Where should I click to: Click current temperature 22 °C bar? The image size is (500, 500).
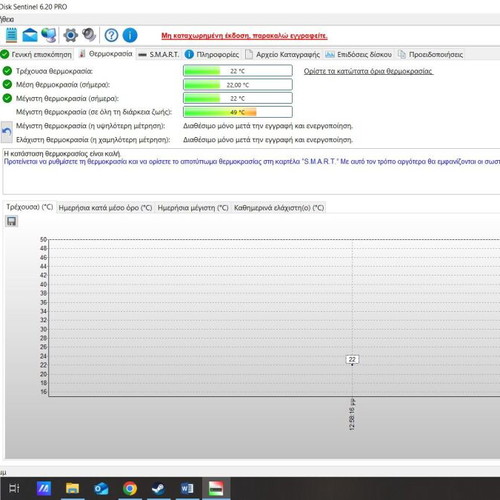[x=238, y=71]
